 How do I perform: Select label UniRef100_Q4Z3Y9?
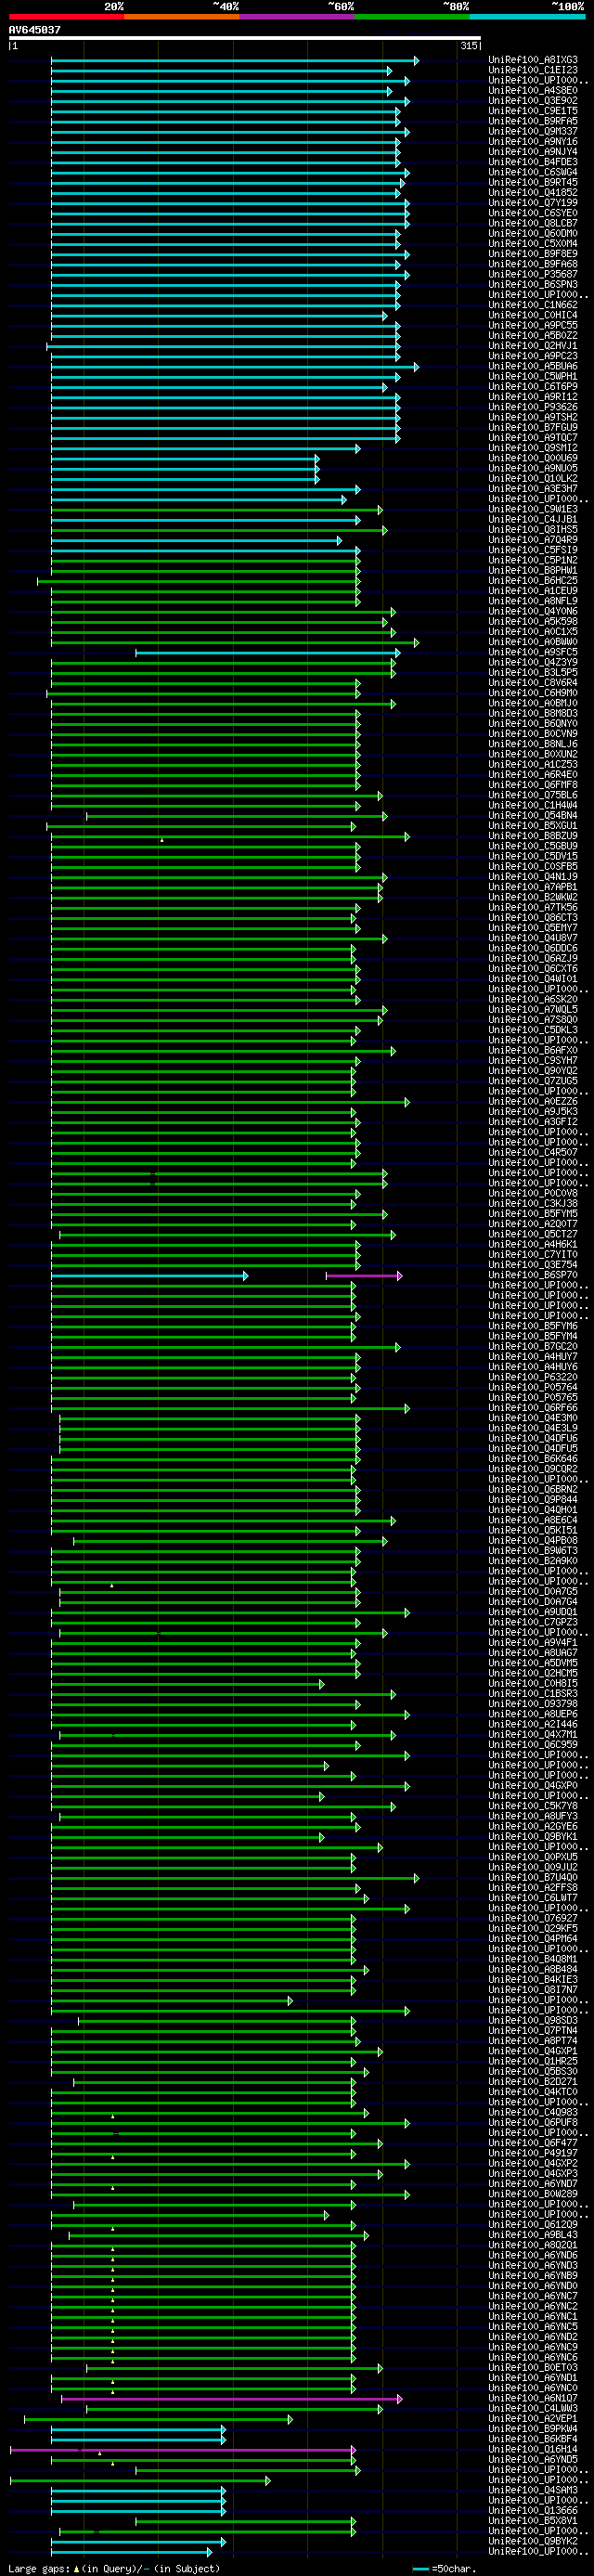(532, 662)
